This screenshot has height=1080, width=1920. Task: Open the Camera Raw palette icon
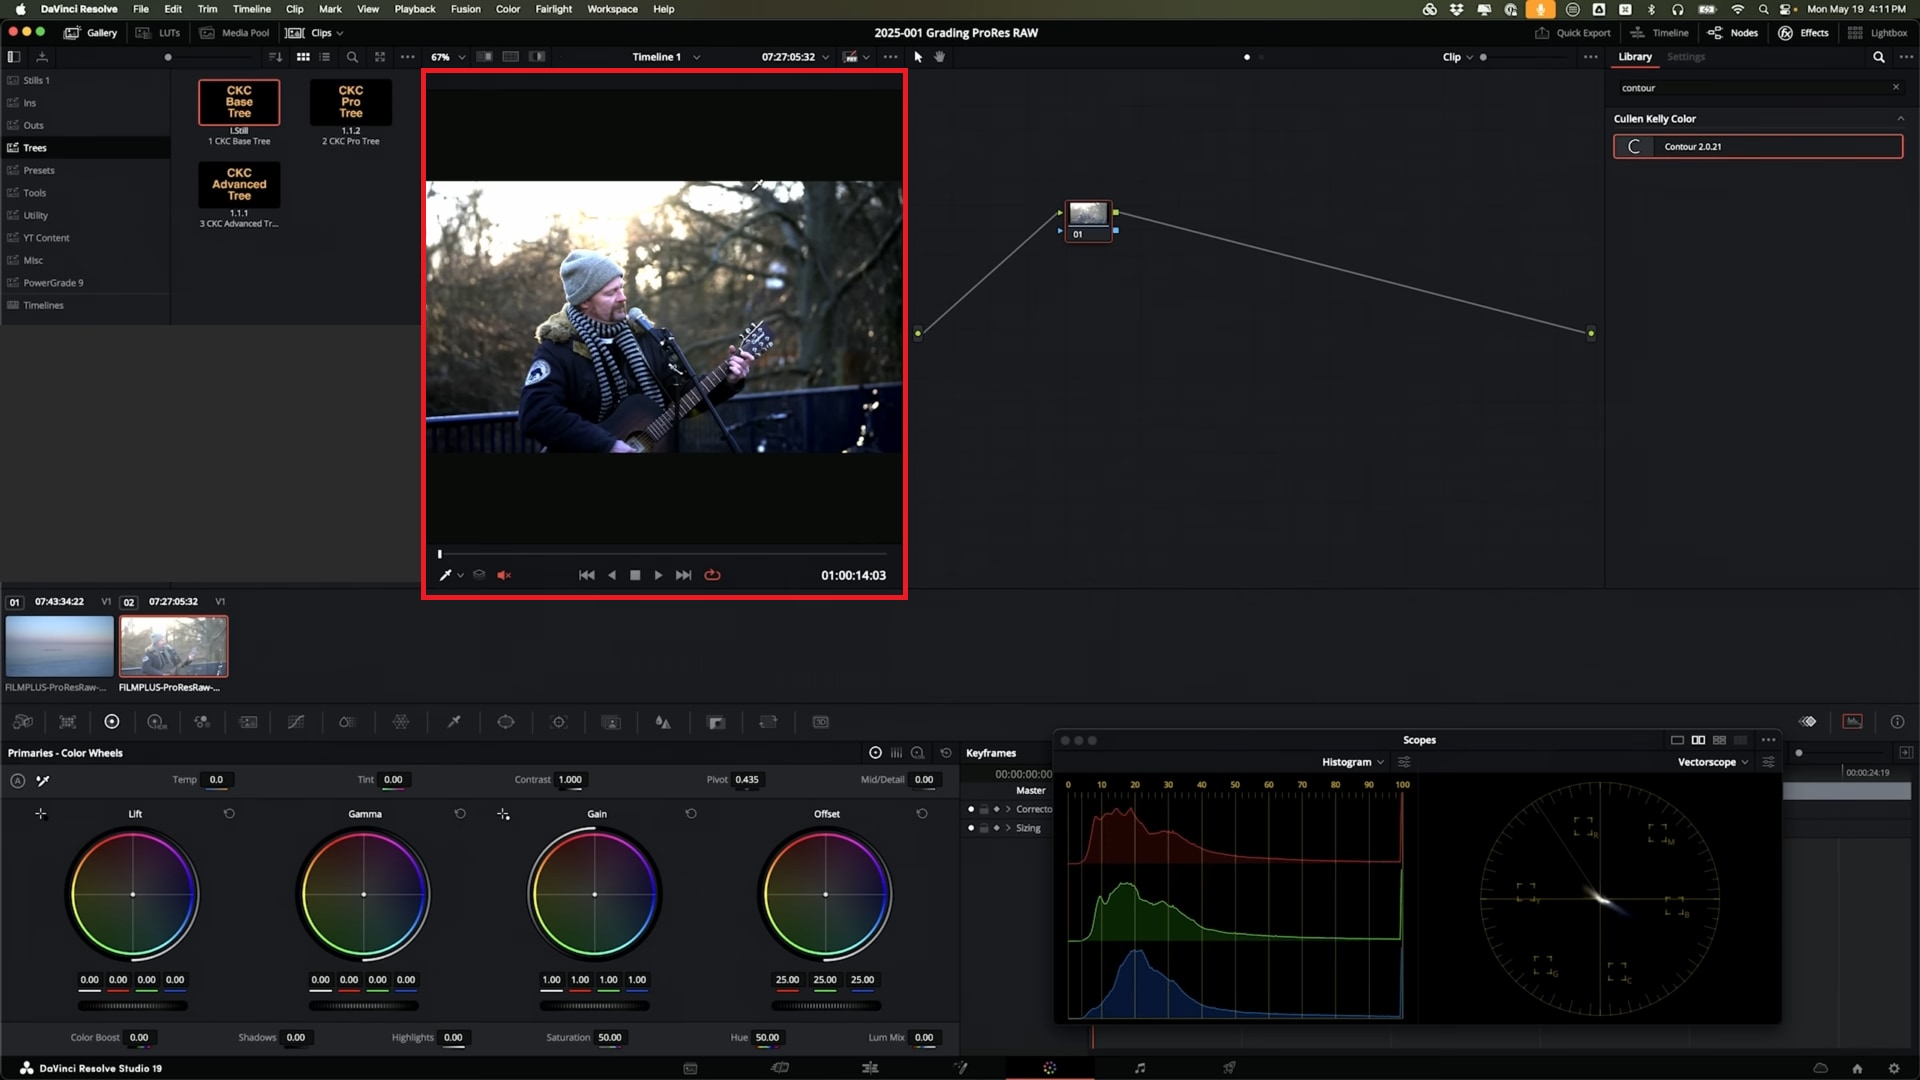tap(22, 722)
